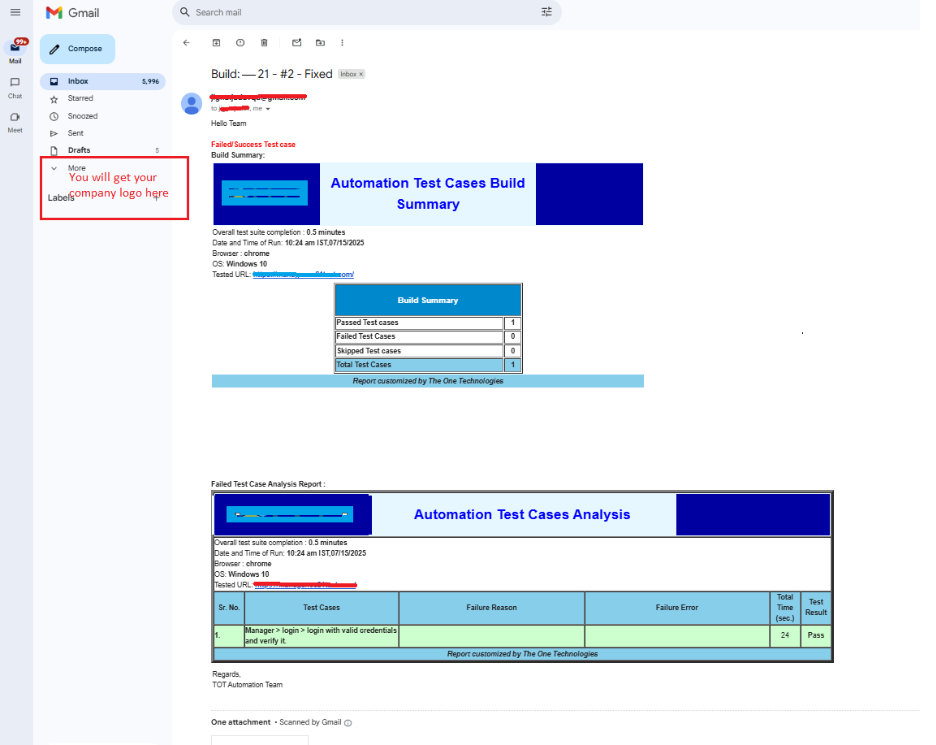
Task: Click the sender's profile avatar
Action: pos(191,104)
